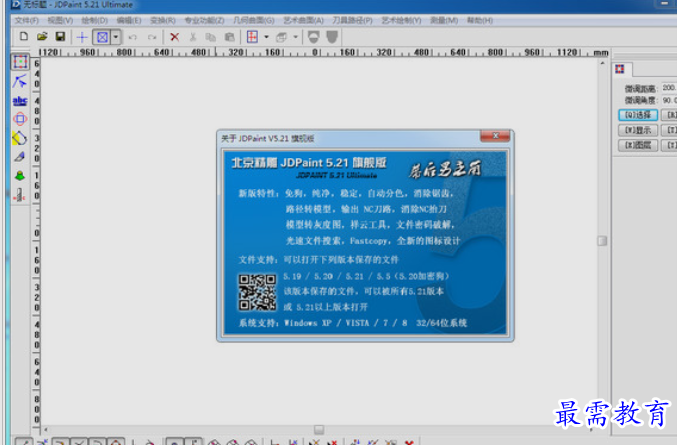Click the scissors cut icon
Screen dimensions: 677x445
click(193, 37)
